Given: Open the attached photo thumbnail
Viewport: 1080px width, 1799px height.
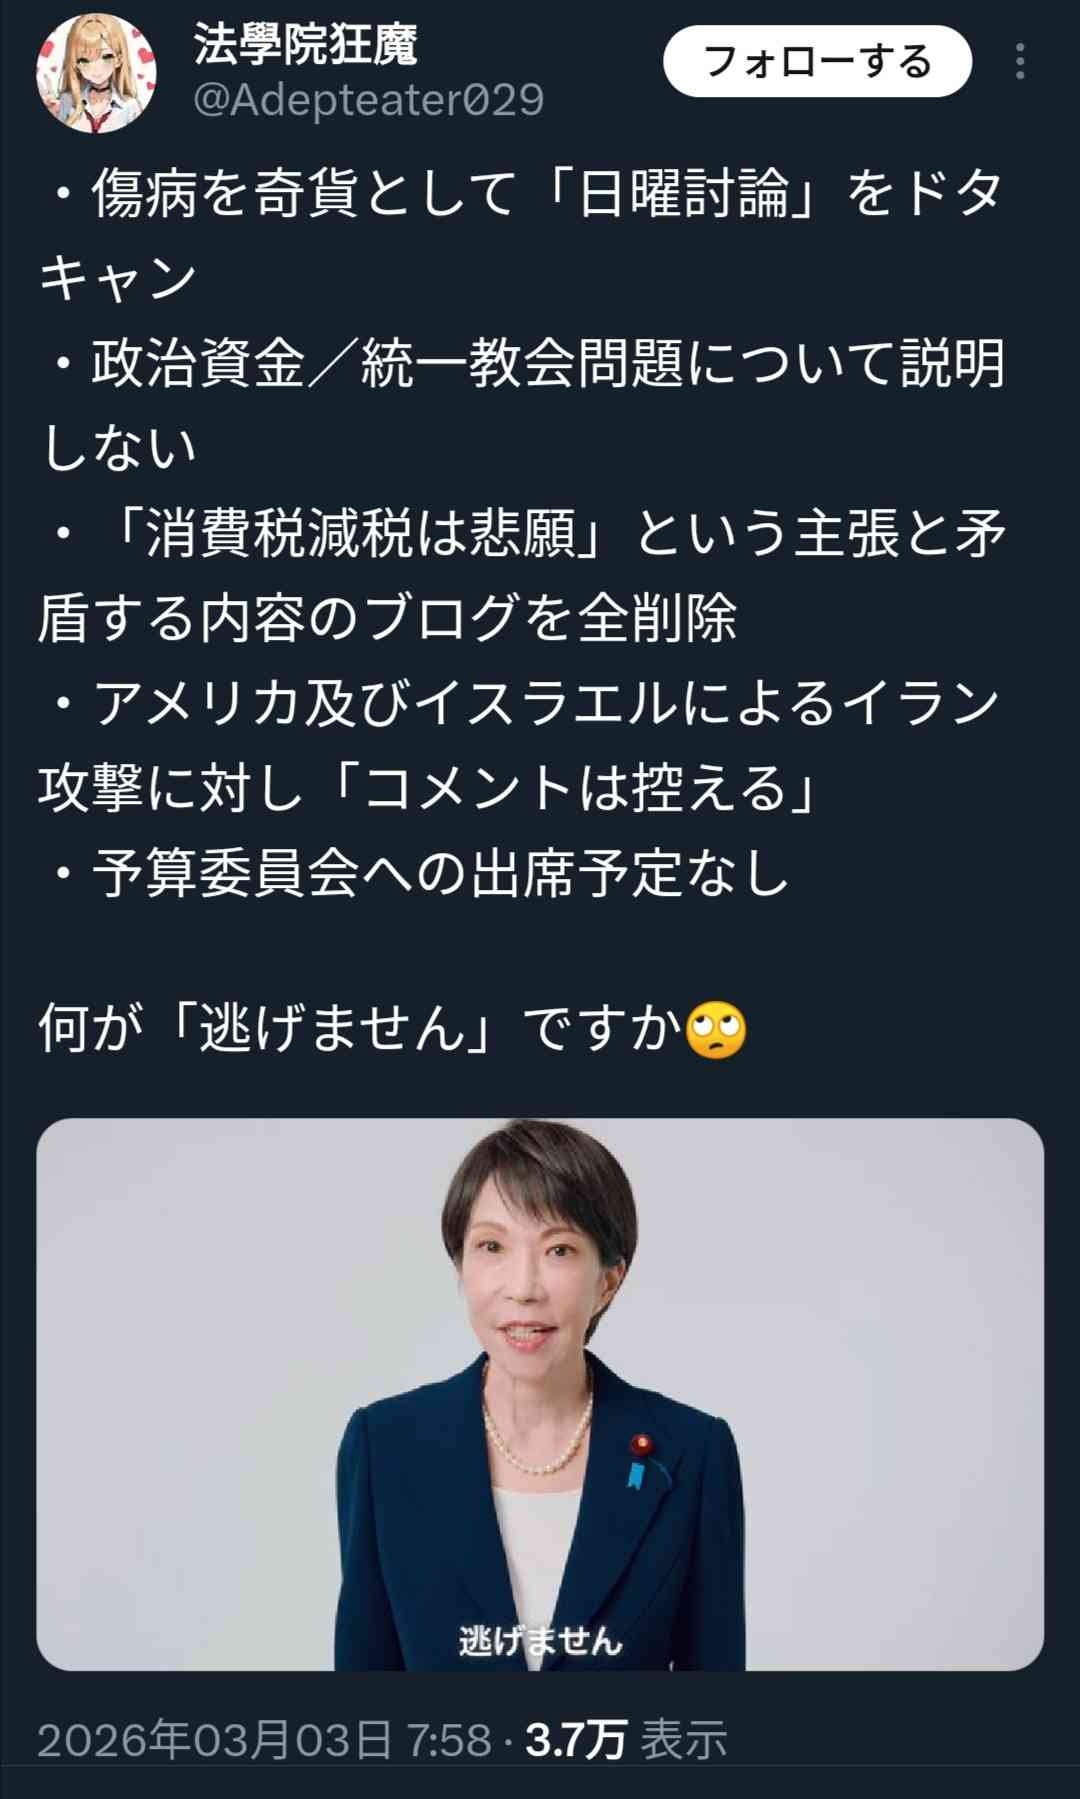Looking at the screenshot, I should point(540,1394).
